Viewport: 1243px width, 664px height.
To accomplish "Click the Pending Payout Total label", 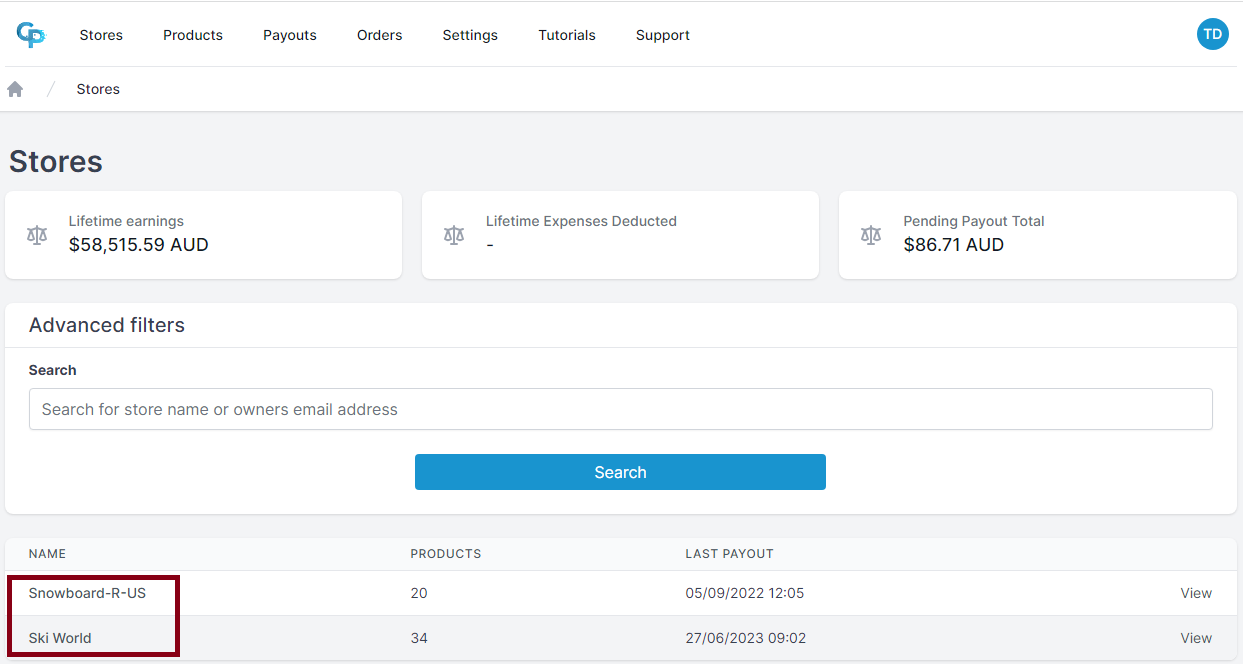I will (974, 221).
